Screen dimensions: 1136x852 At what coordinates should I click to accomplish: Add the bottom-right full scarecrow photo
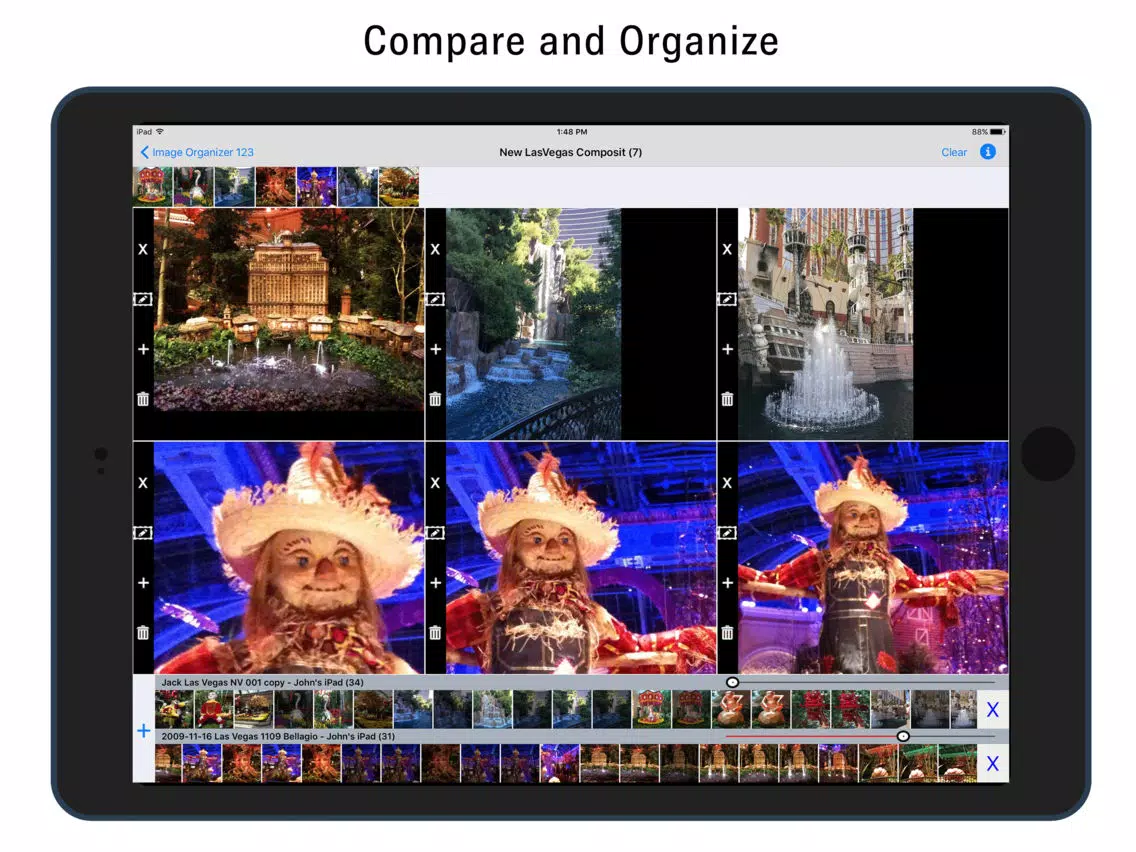tap(727, 583)
